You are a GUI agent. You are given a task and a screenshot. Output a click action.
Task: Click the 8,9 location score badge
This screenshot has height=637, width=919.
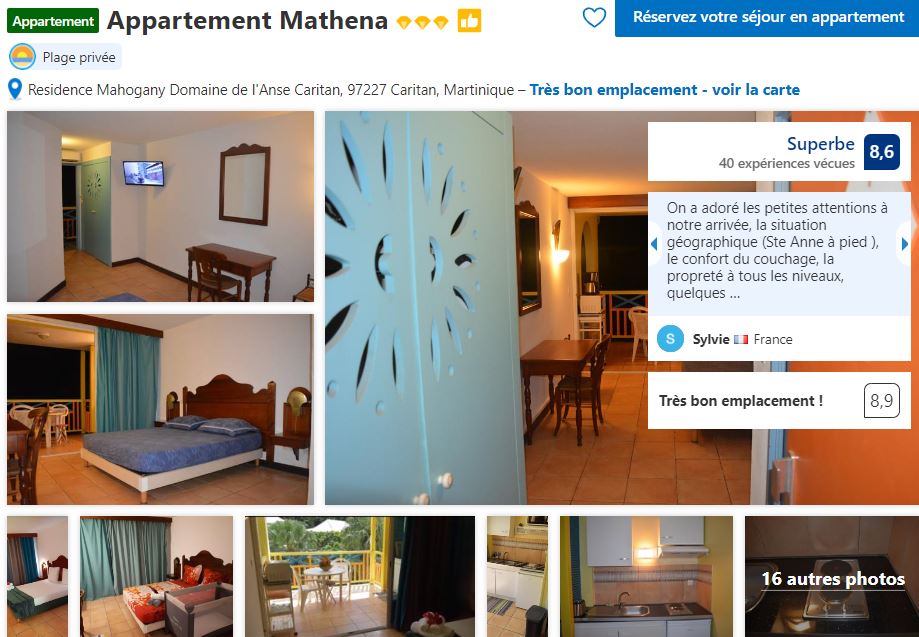click(x=881, y=400)
